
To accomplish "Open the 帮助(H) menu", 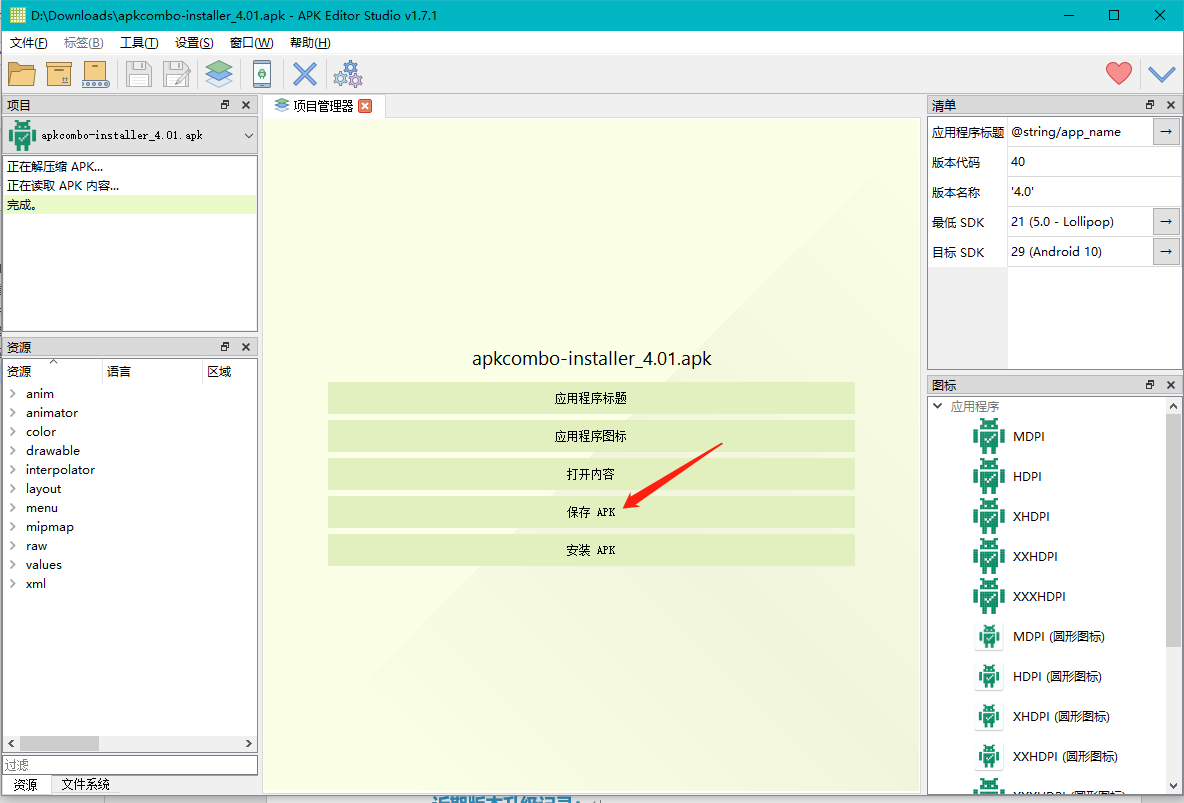I will [310, 43].
